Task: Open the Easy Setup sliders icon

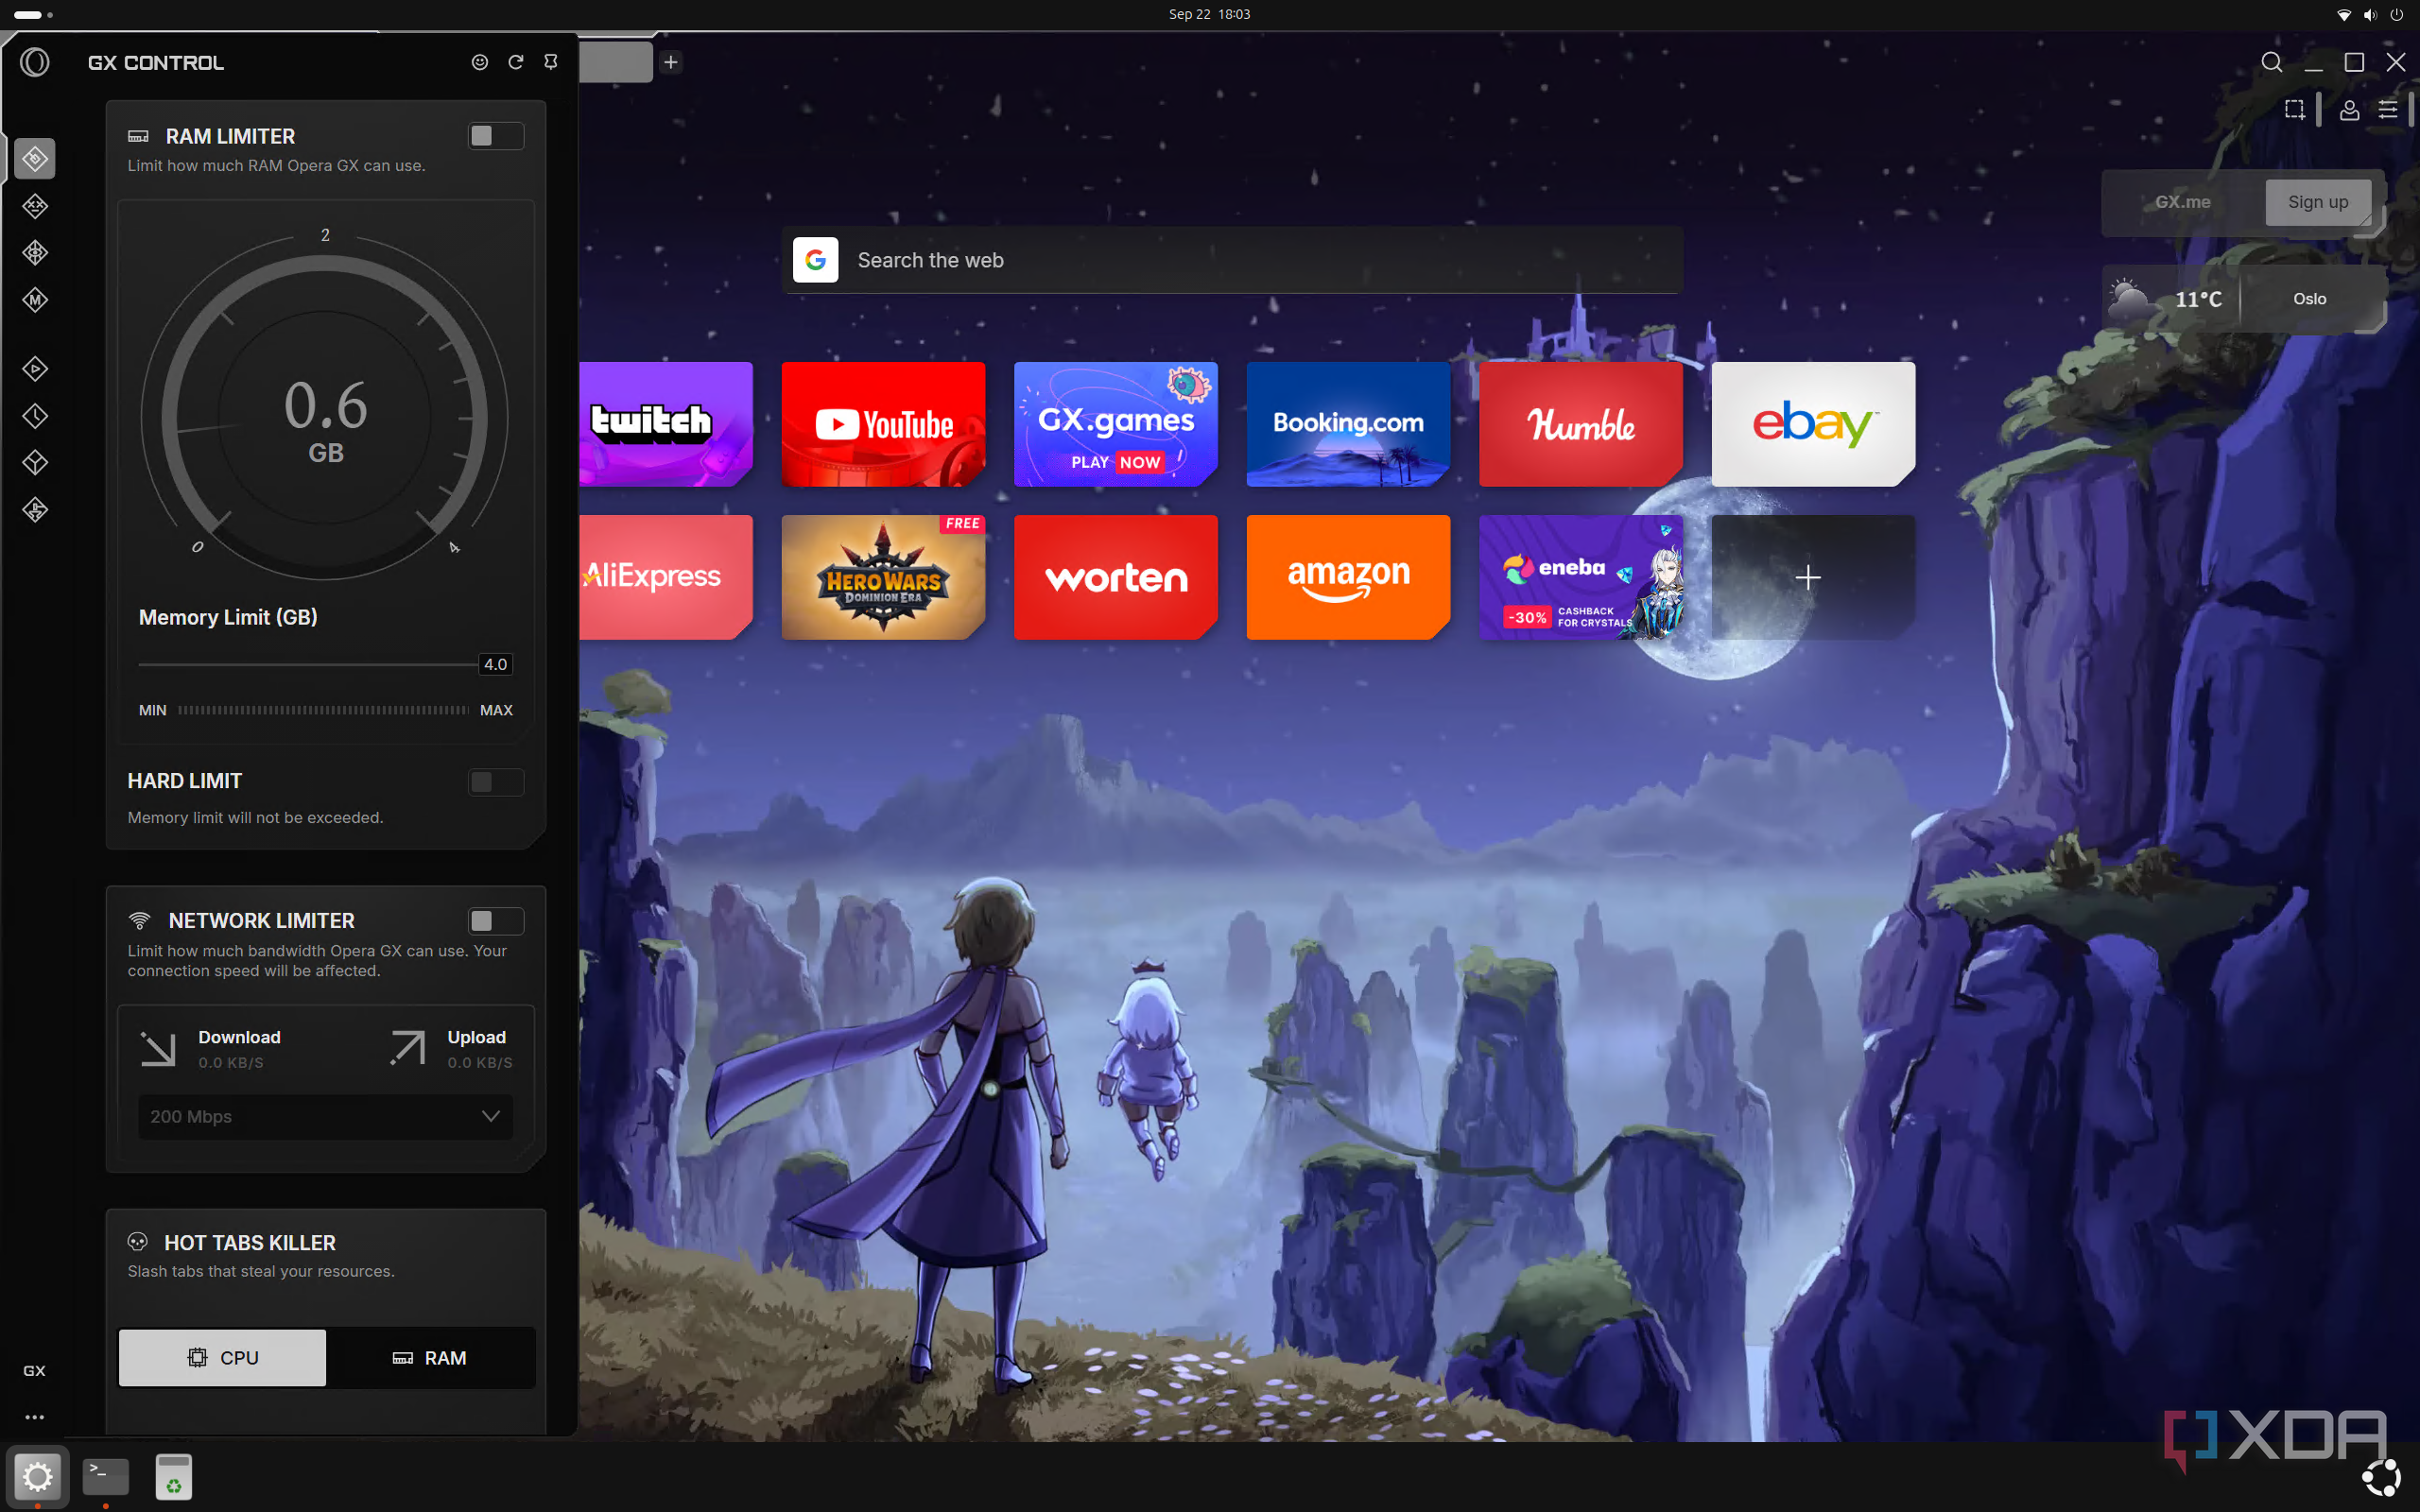Action: point(2389,110)
